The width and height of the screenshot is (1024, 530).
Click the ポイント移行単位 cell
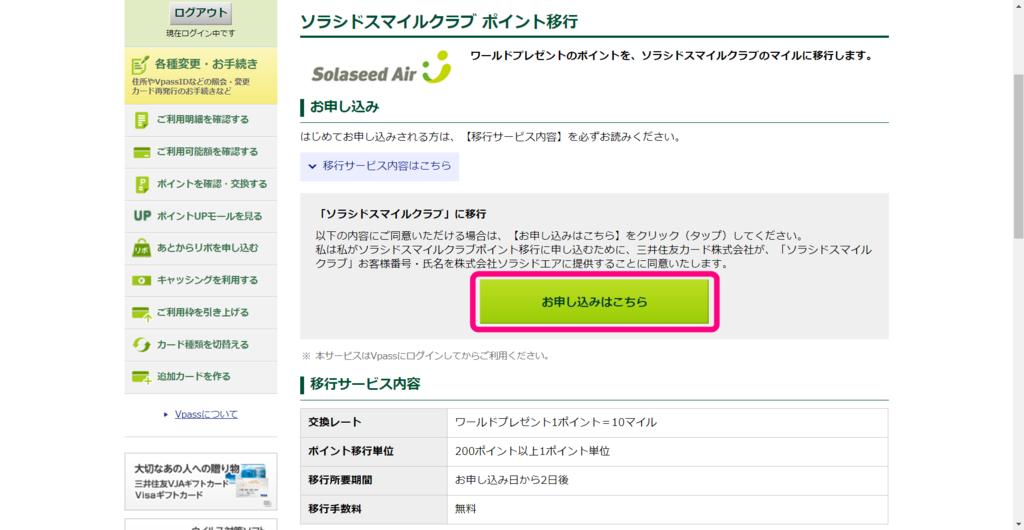374,451
